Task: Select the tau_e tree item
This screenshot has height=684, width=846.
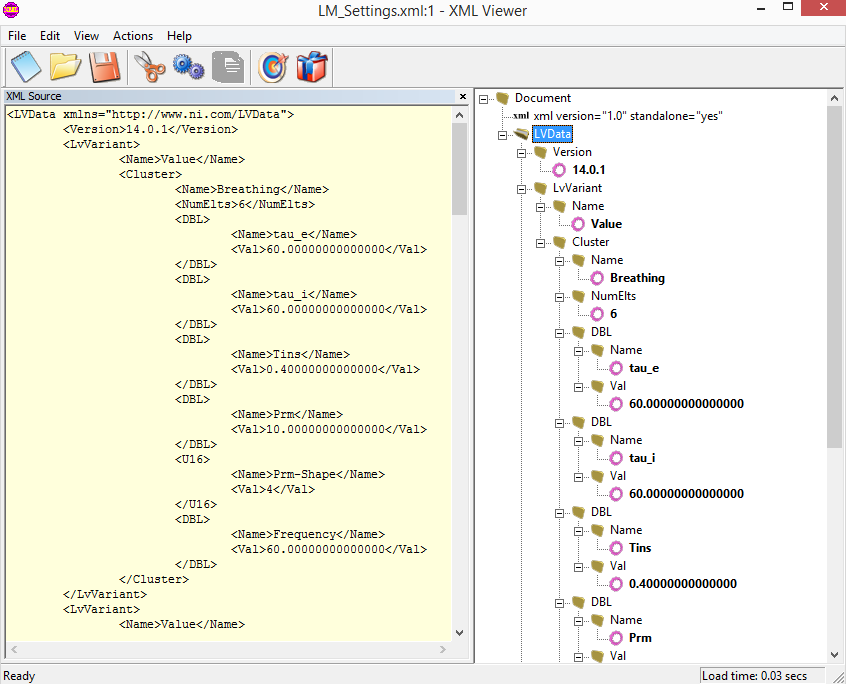Action: [x=643, y=368]
